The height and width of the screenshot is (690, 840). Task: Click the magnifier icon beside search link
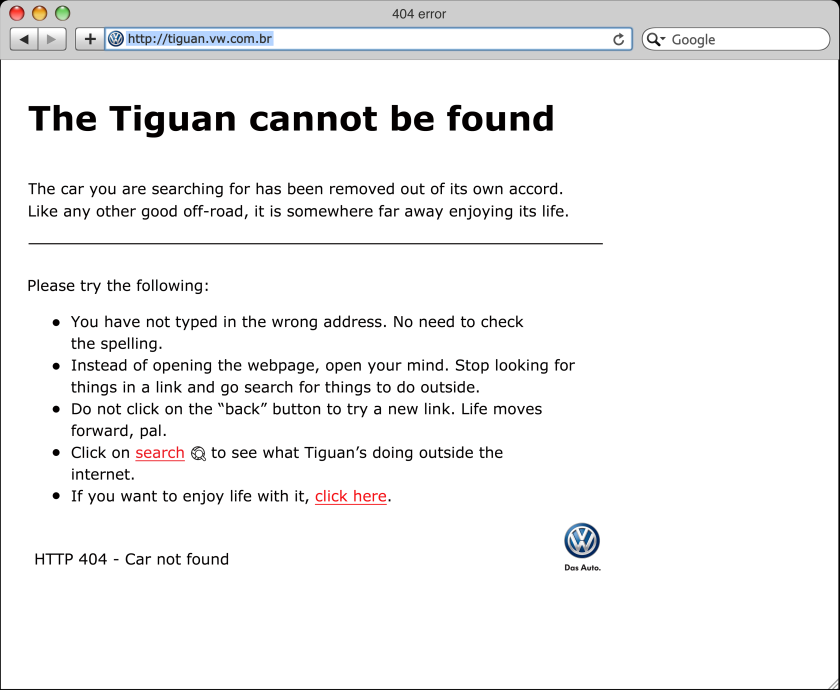point(198,453)
